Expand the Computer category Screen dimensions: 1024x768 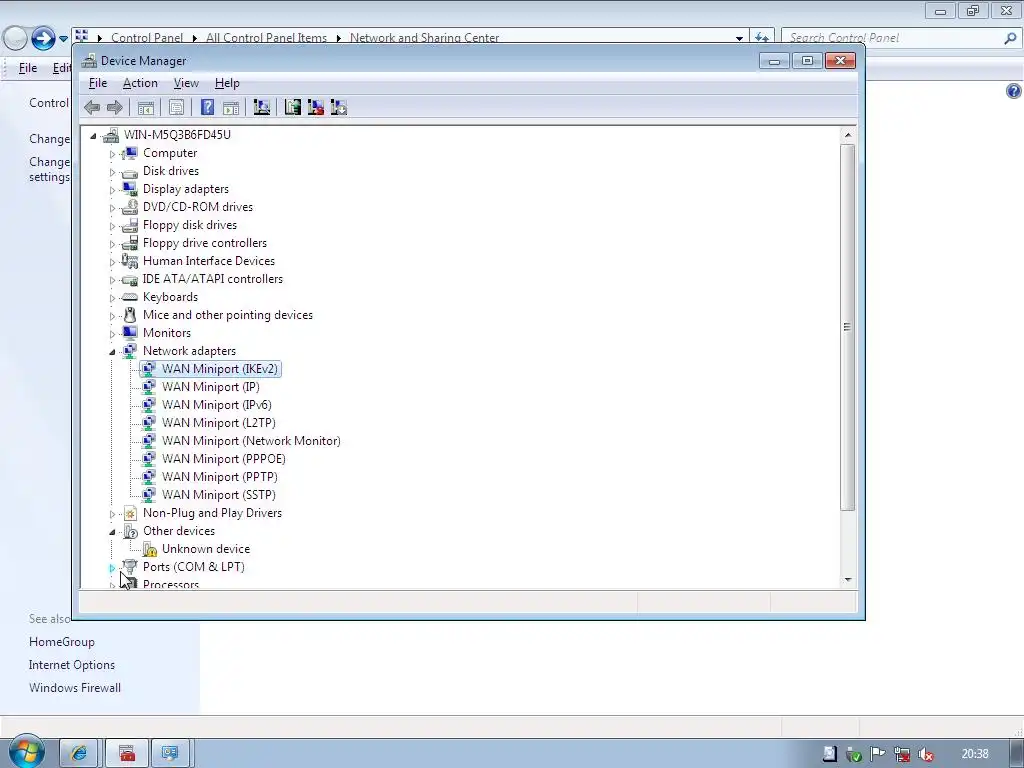[112, 154]
